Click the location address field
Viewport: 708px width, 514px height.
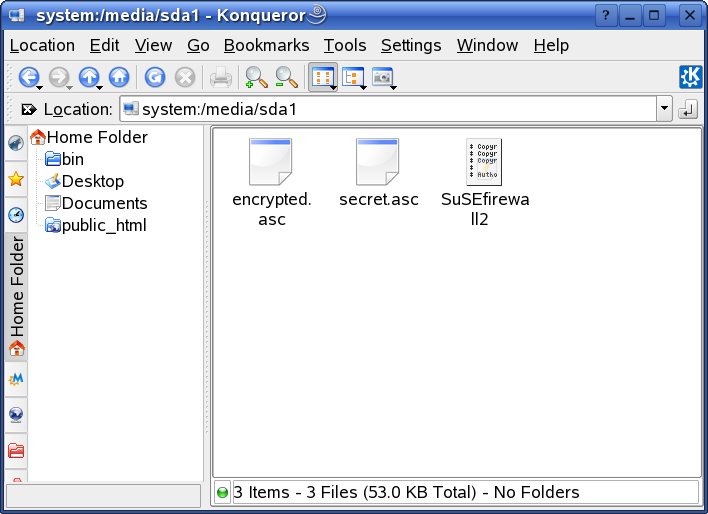pyautogui.click(x=390, y=109)
